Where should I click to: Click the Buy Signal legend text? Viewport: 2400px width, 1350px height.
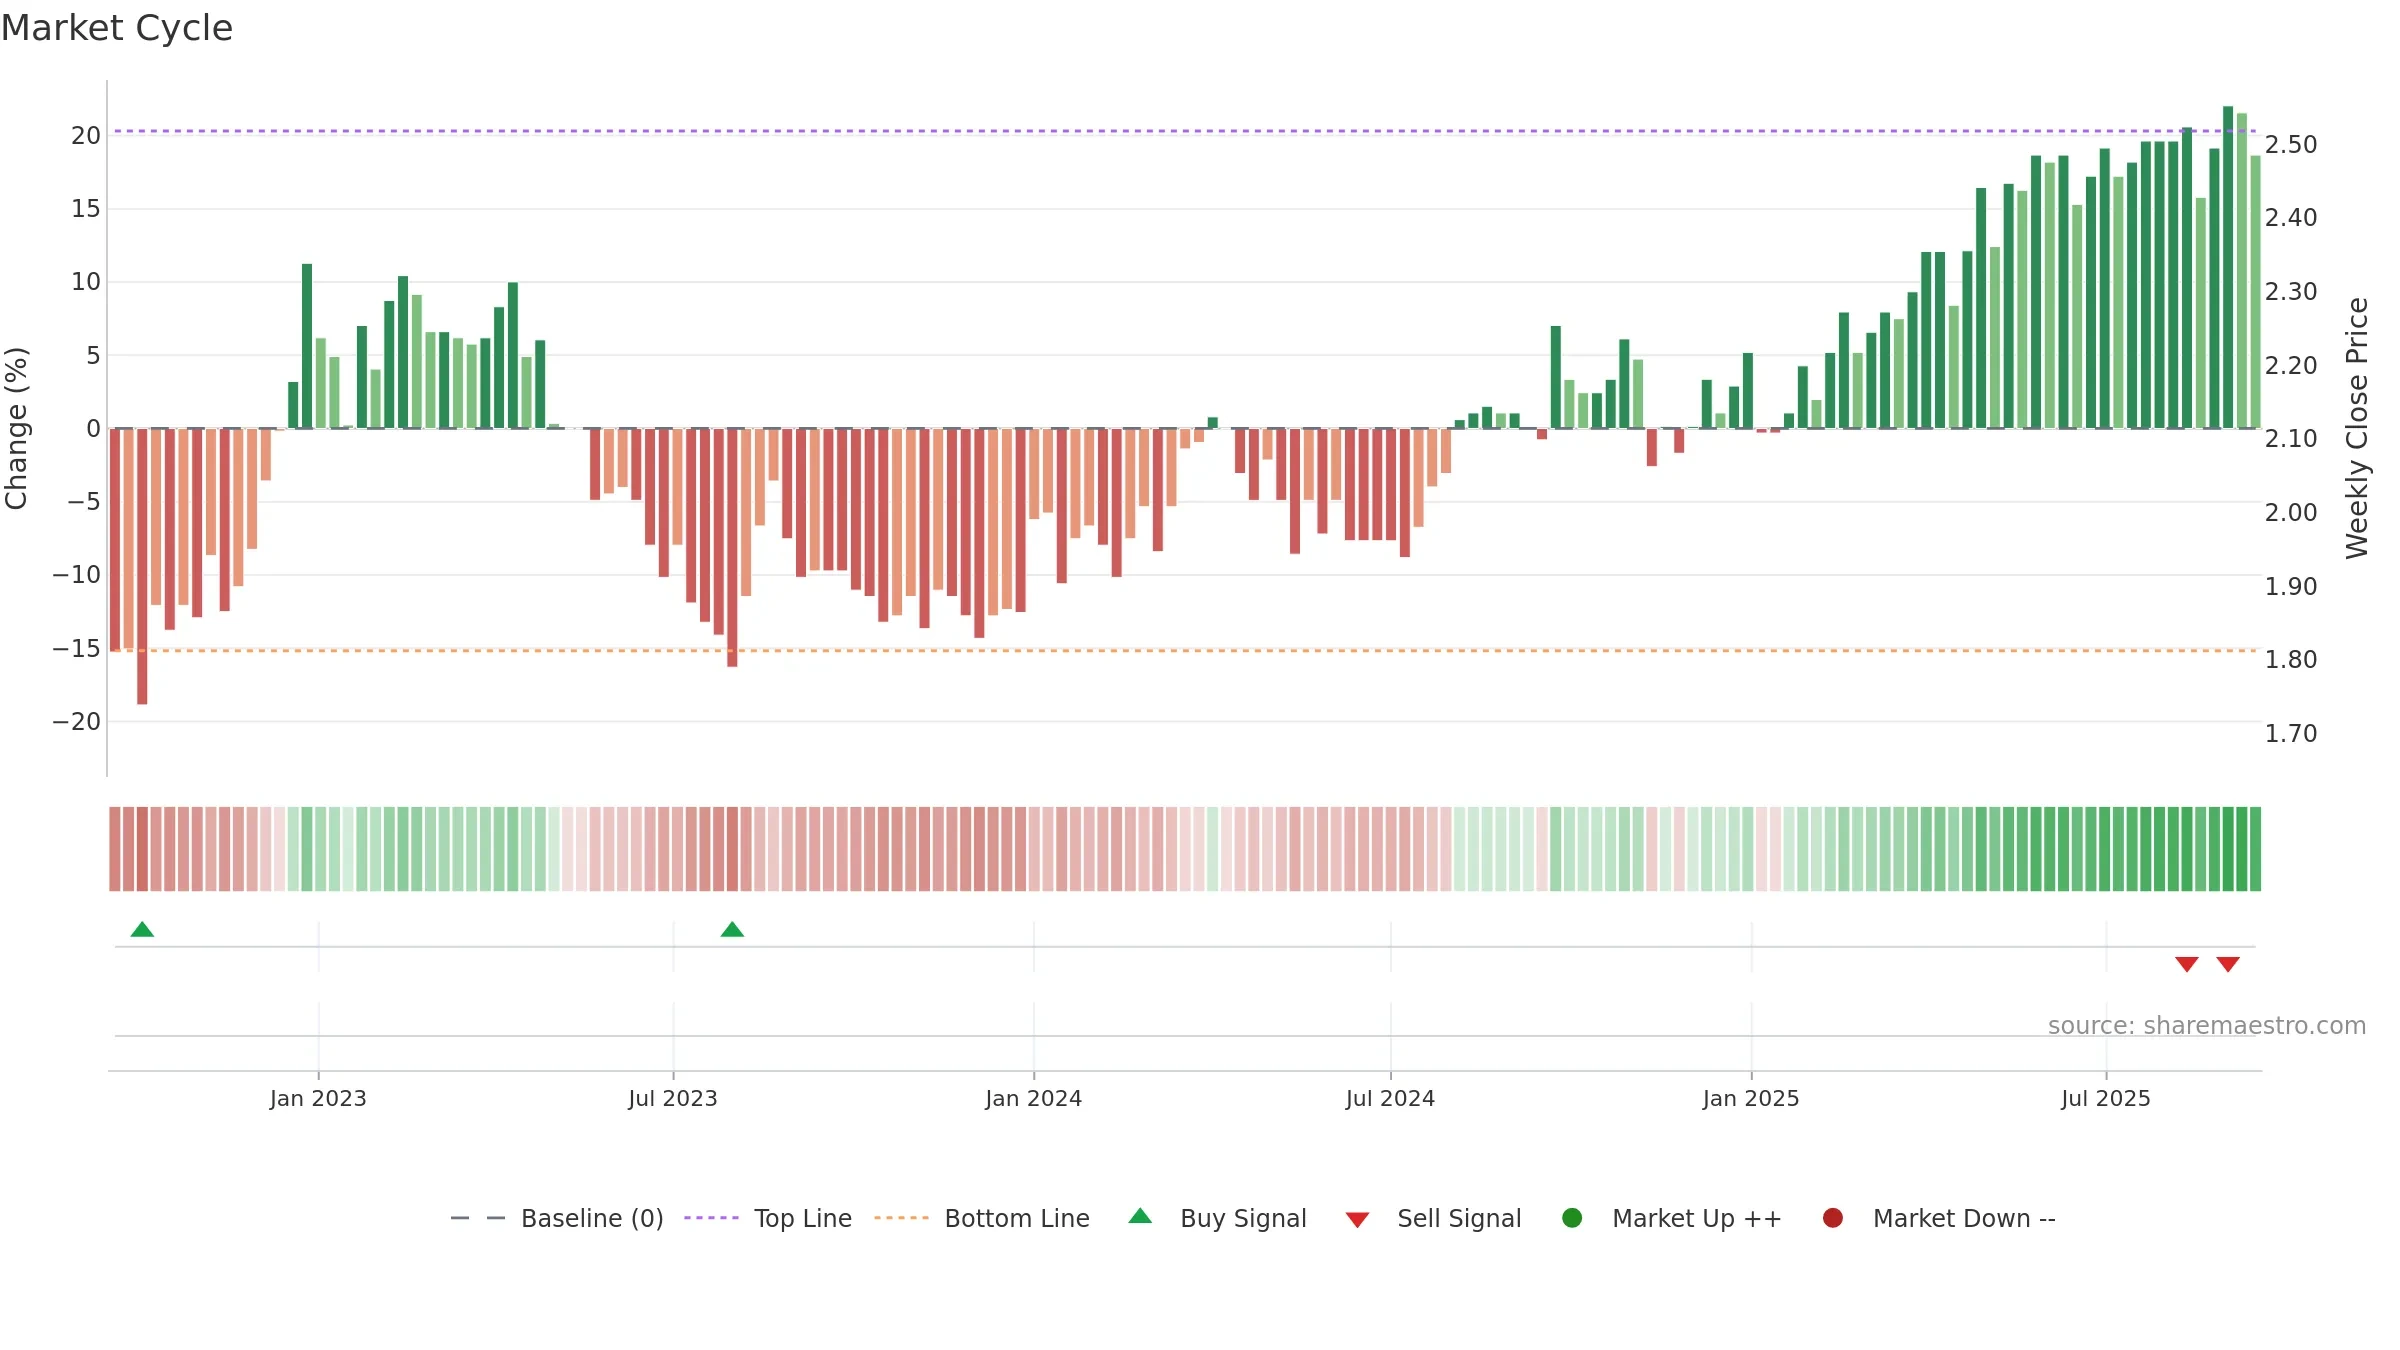coord(1243,1218)
